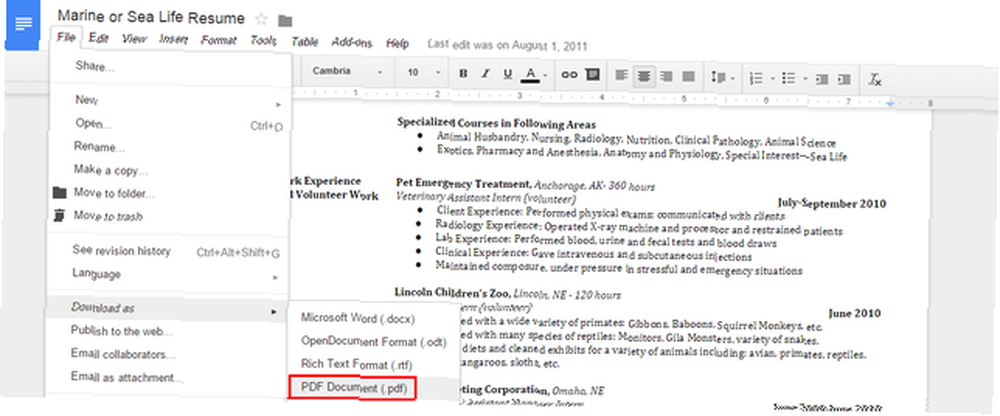The height and width of the screenshot is (416, 1000).
Task: Click the 'Last edit was on August 1, 2011' link
Action: 507,45
